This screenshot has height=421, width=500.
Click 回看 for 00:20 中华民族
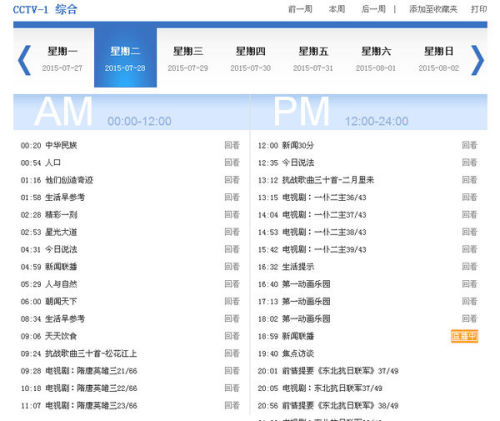click(x=232, y=145)
